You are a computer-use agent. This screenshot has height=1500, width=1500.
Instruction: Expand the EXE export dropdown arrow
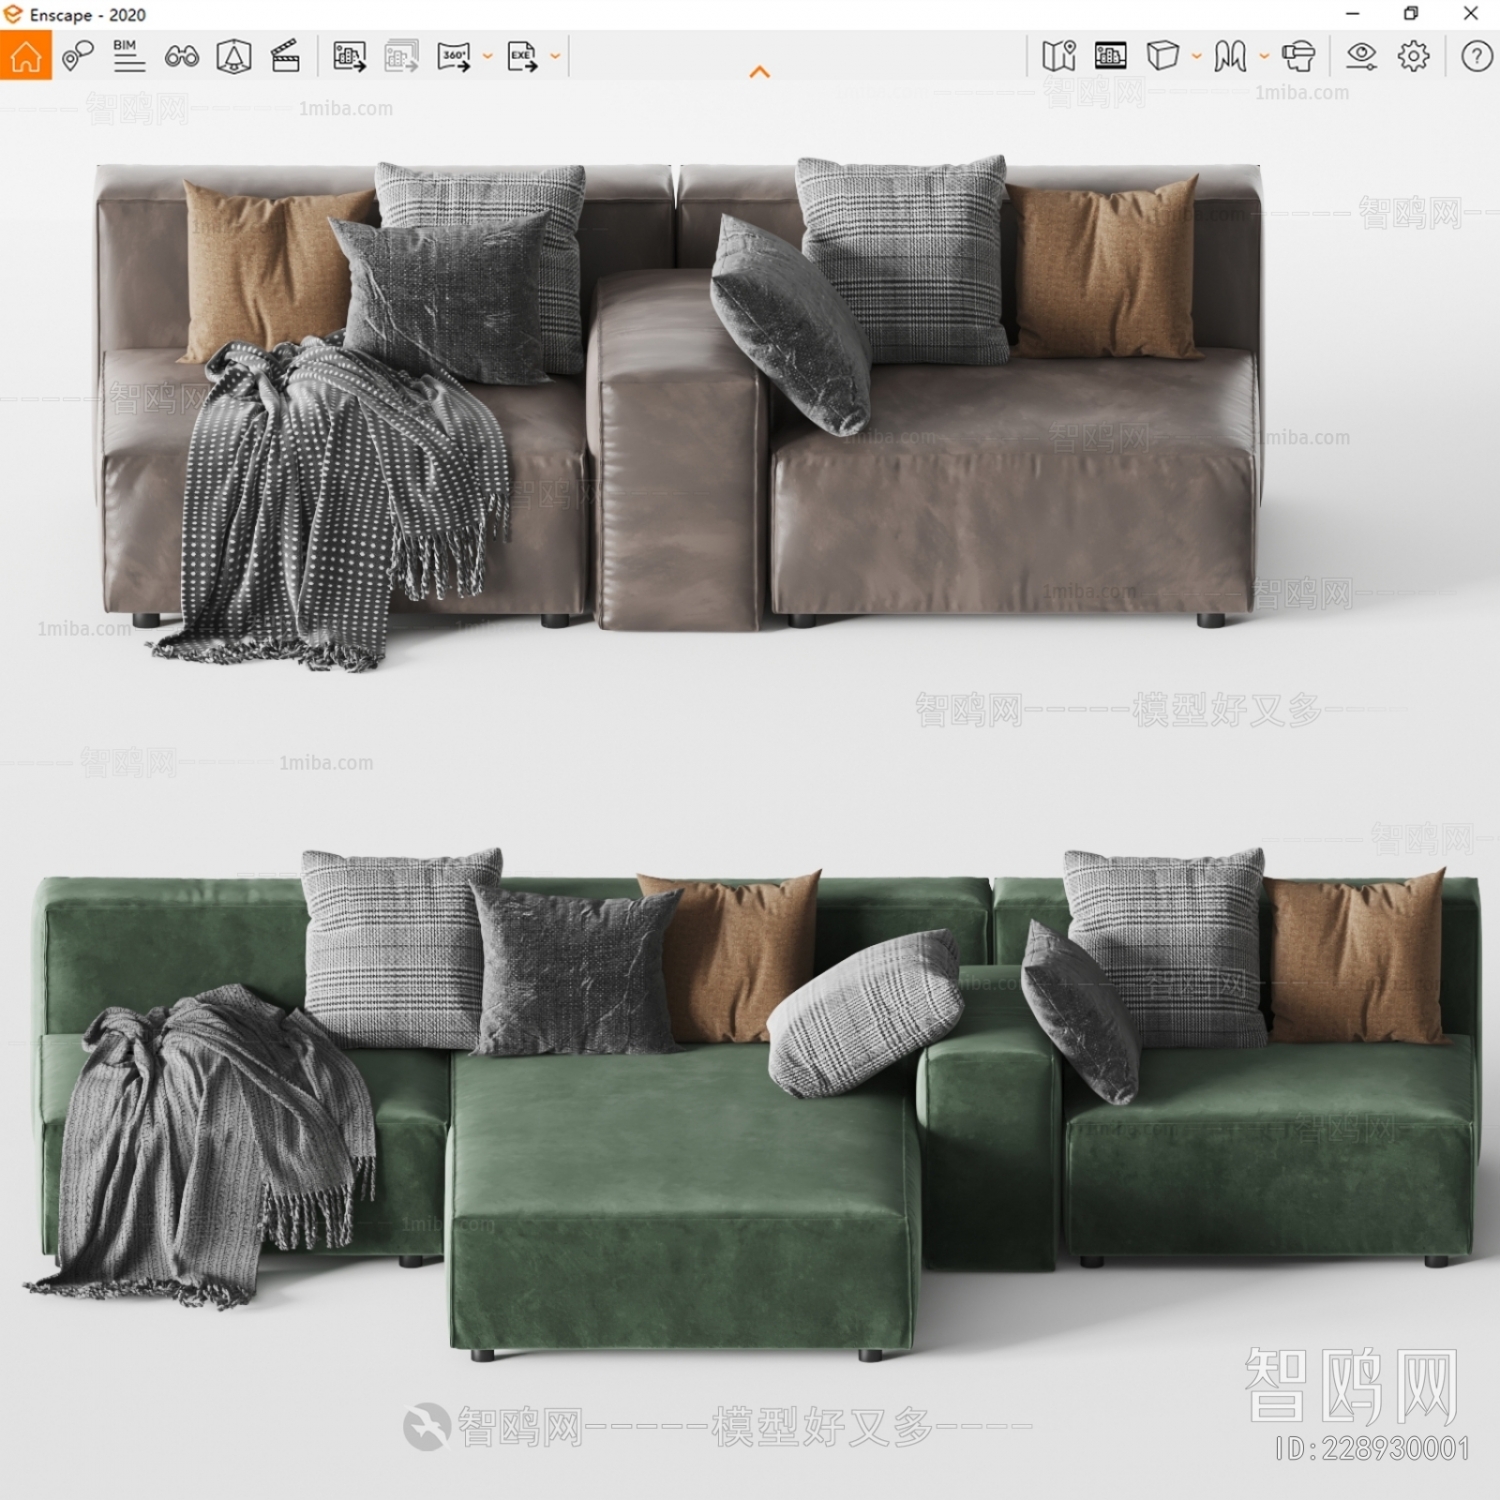tap(555, 56)
